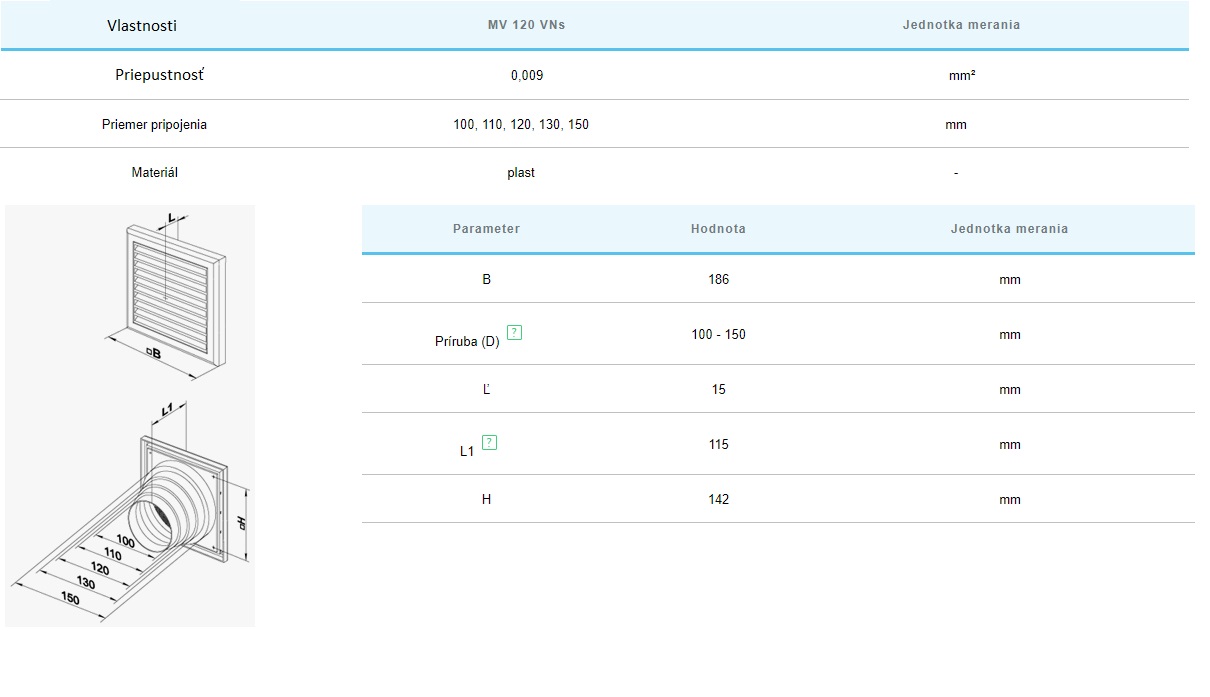1210x697 pixels.
Task: Select the 142 value in H row
Action: click(x=718, y=500)
